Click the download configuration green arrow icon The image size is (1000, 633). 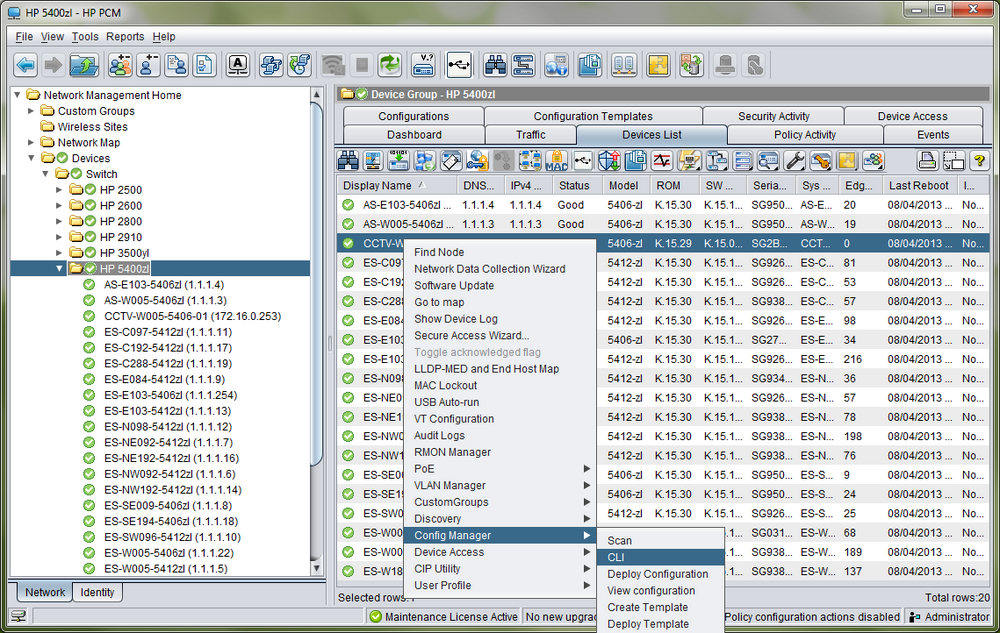tap(399, 161)
